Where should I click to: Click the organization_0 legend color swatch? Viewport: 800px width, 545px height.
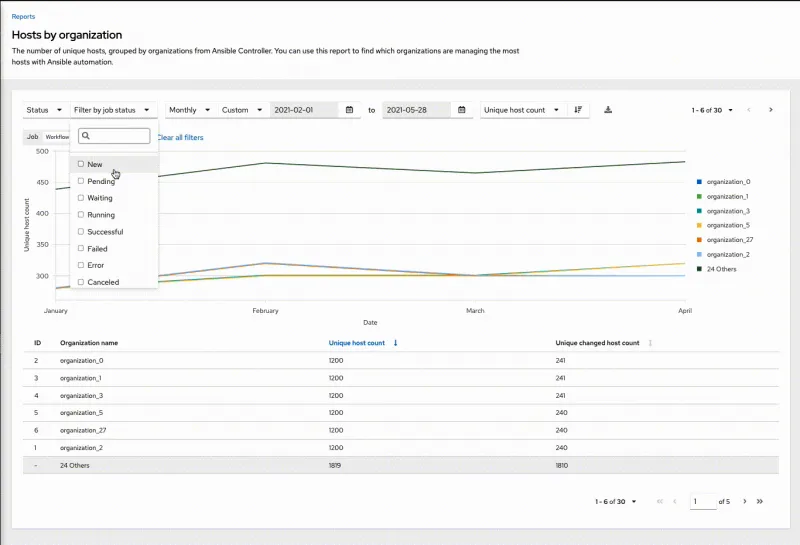[x=698, y=182]
